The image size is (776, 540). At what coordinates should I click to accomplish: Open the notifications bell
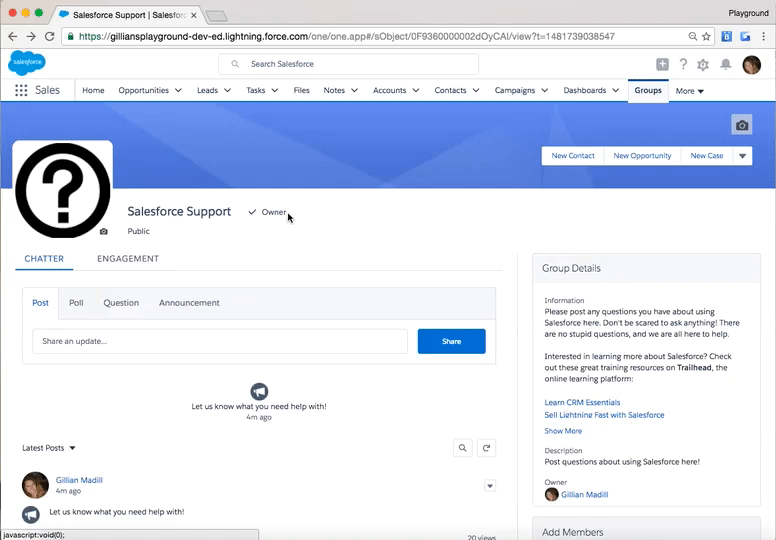tap(726, 64)
